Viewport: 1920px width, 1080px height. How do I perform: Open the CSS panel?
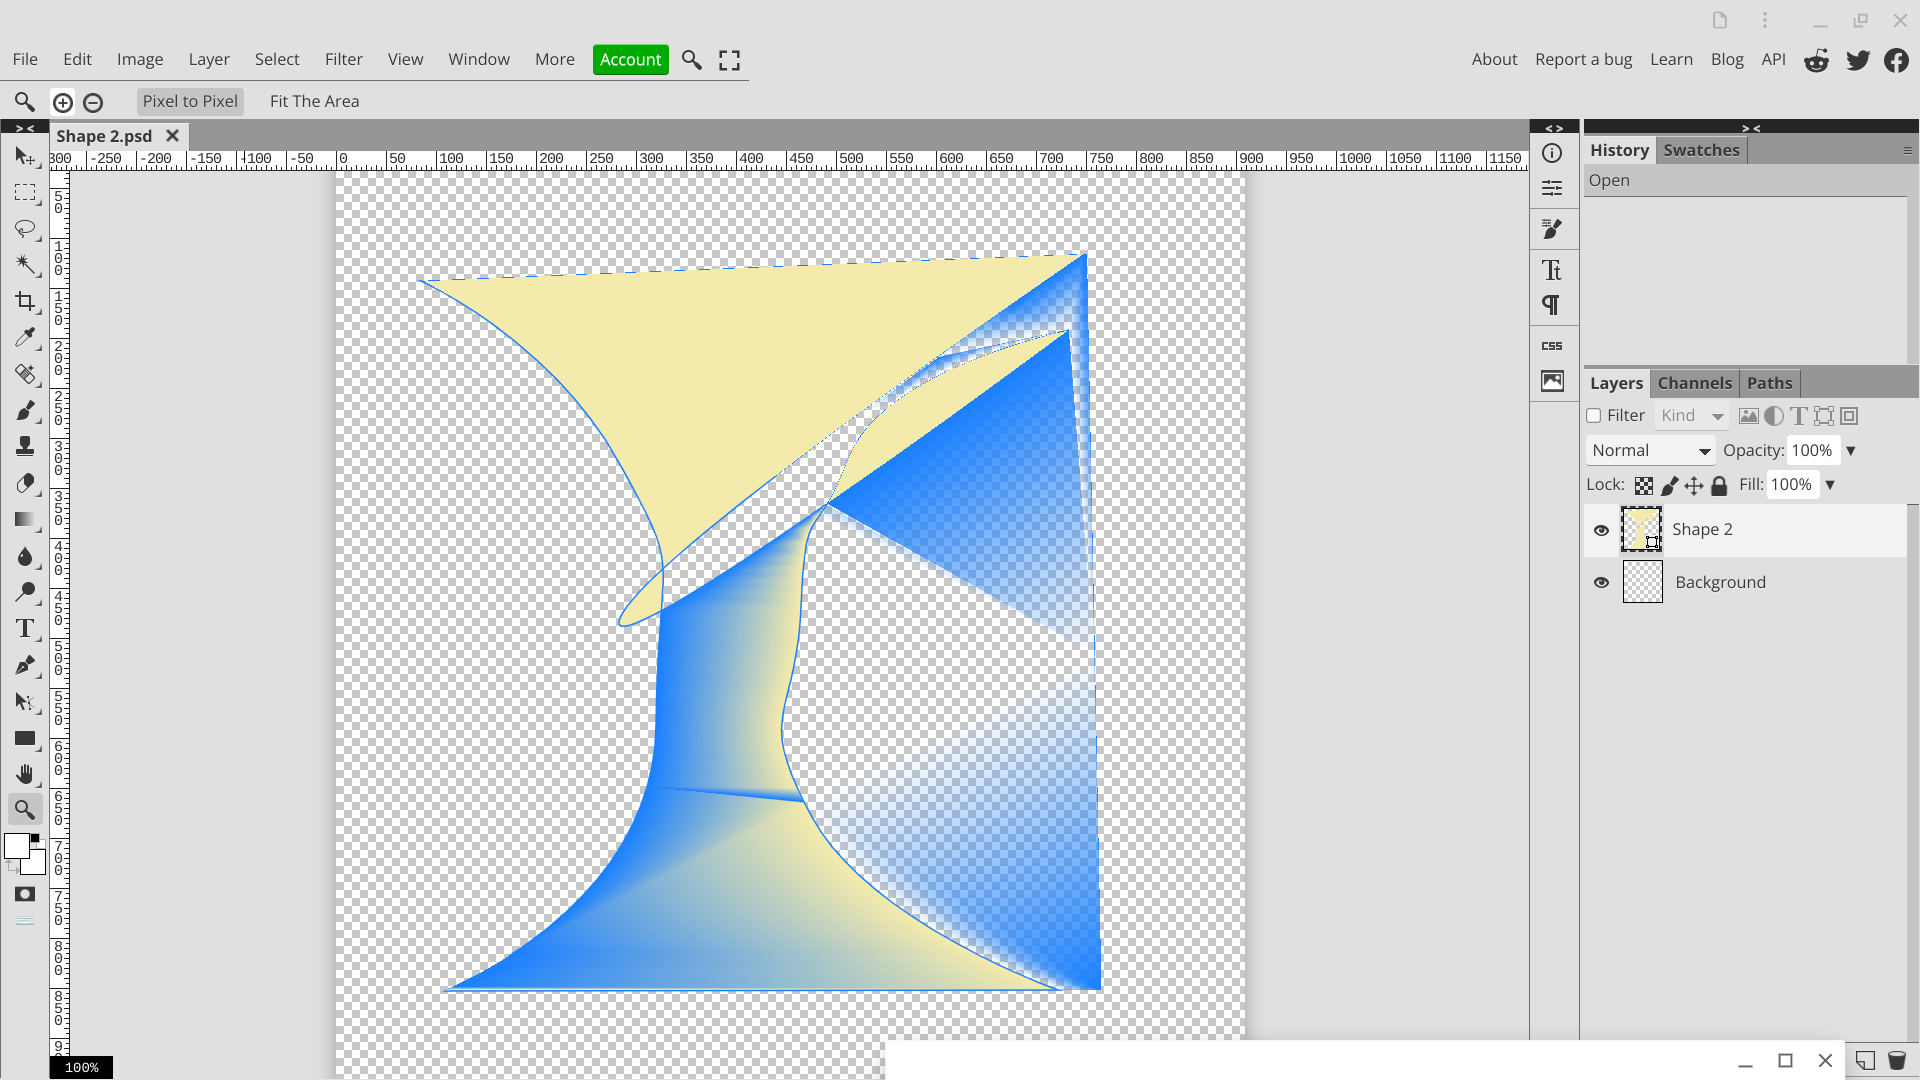[1552, 345]
